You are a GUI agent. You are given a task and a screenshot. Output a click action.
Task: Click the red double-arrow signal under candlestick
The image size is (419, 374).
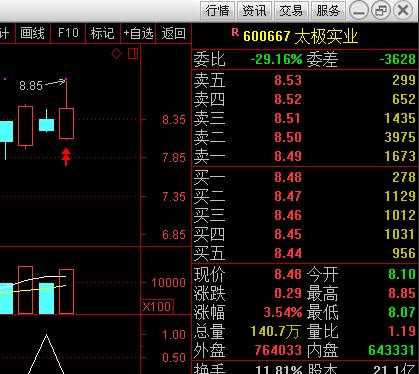(66, 157)
